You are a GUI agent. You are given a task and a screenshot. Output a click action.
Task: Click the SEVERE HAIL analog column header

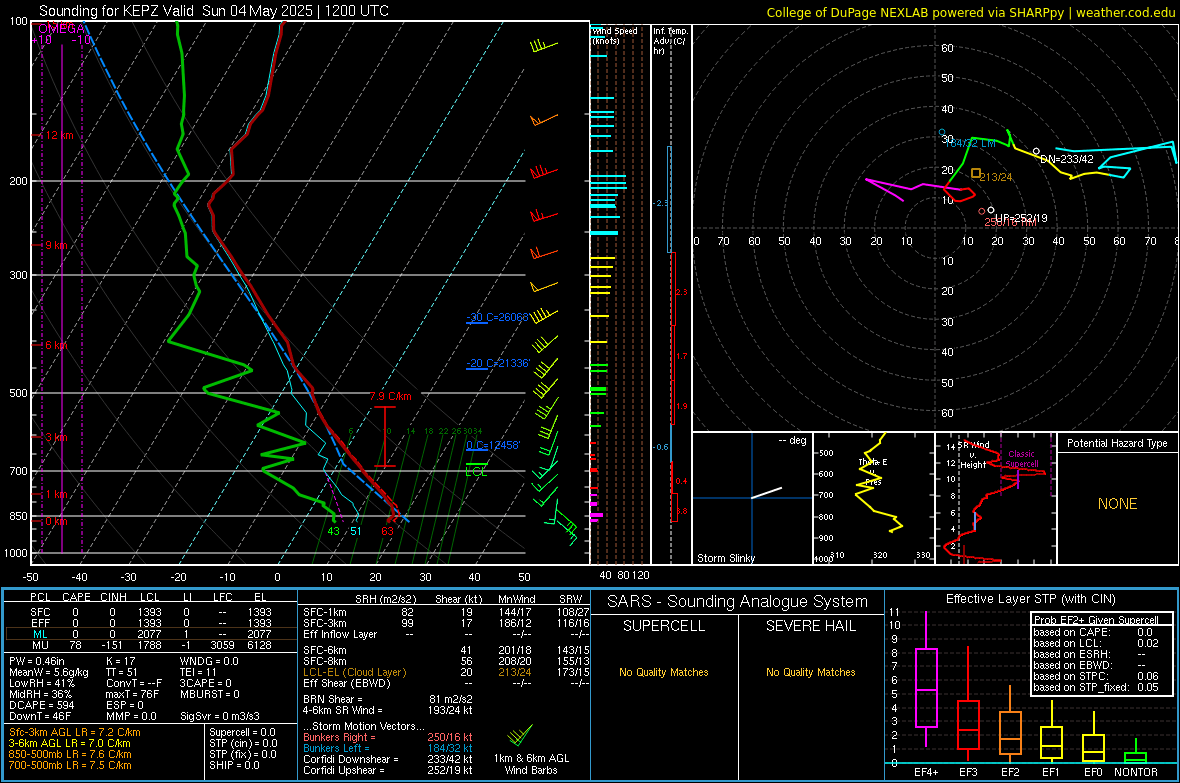click(810, 626)
